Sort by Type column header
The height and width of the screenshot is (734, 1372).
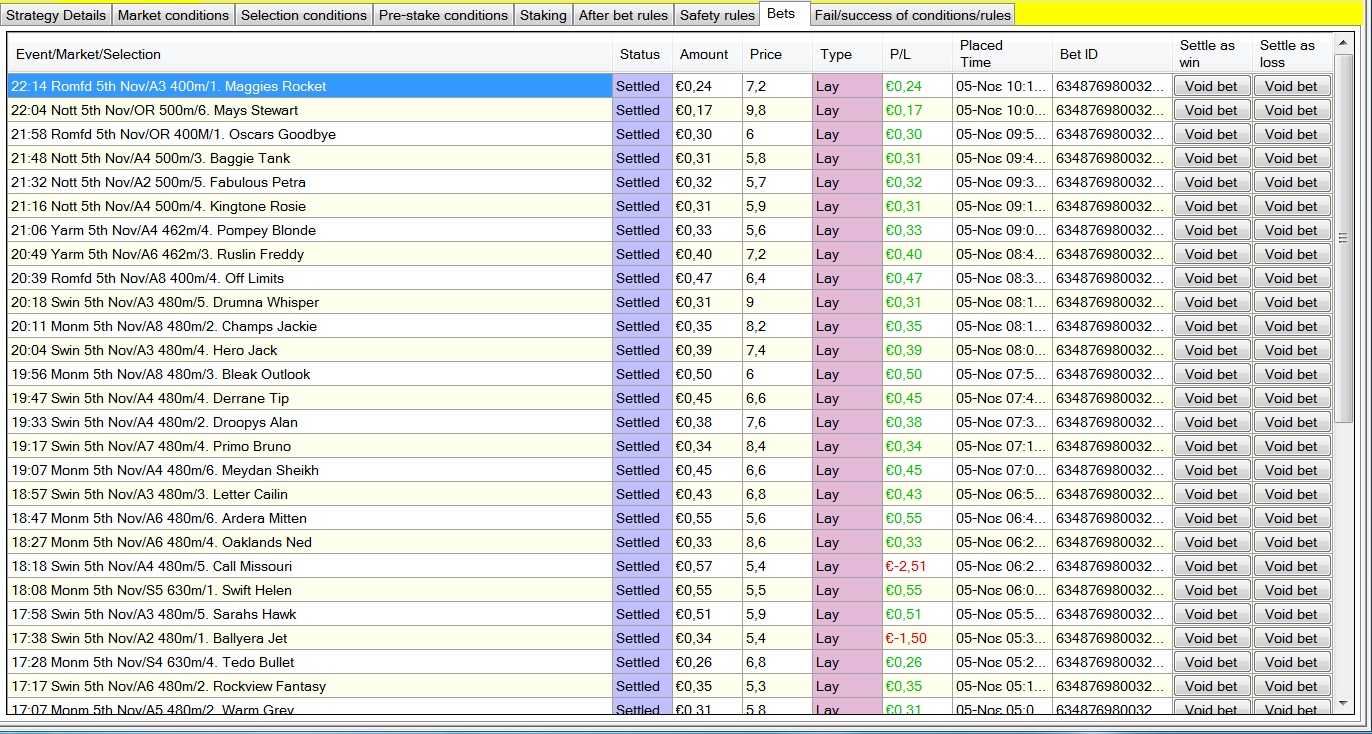click(847, 54)
